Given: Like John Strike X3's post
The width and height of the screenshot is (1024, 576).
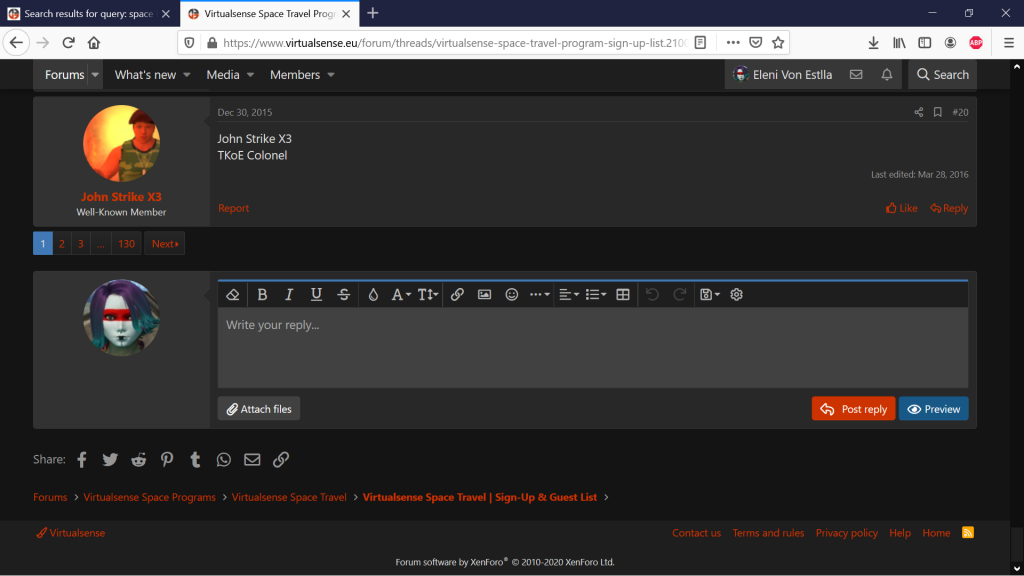Looking at the screenshot, I should point(901,208).
